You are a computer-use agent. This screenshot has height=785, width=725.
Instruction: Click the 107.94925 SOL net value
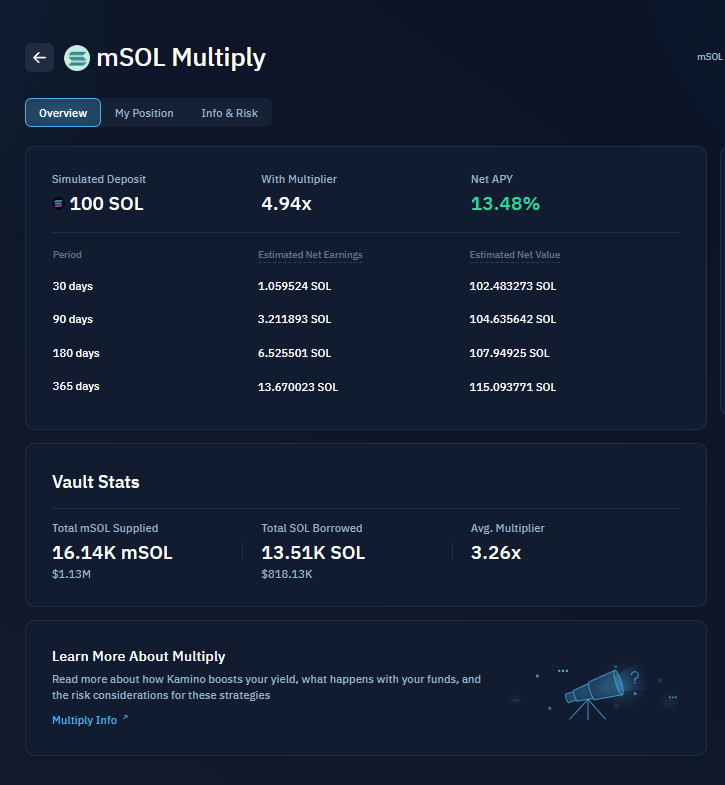pos(509,353)
